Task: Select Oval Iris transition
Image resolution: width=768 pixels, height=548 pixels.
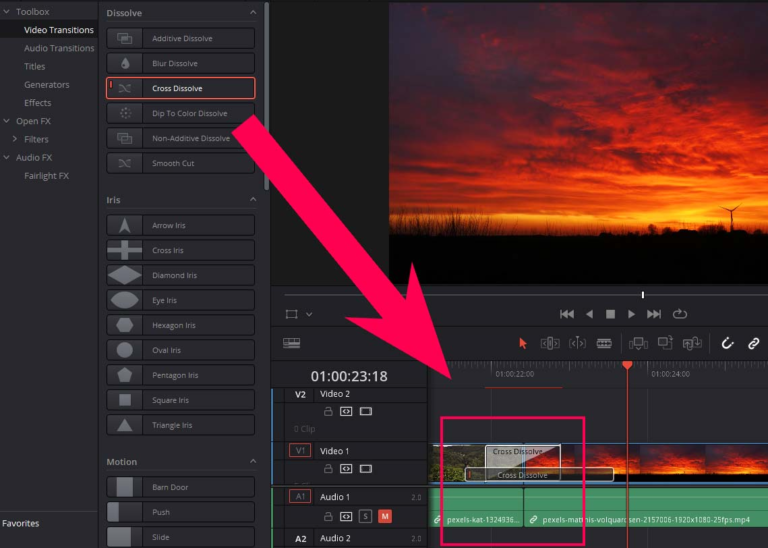Action: (x=180, y=350)
